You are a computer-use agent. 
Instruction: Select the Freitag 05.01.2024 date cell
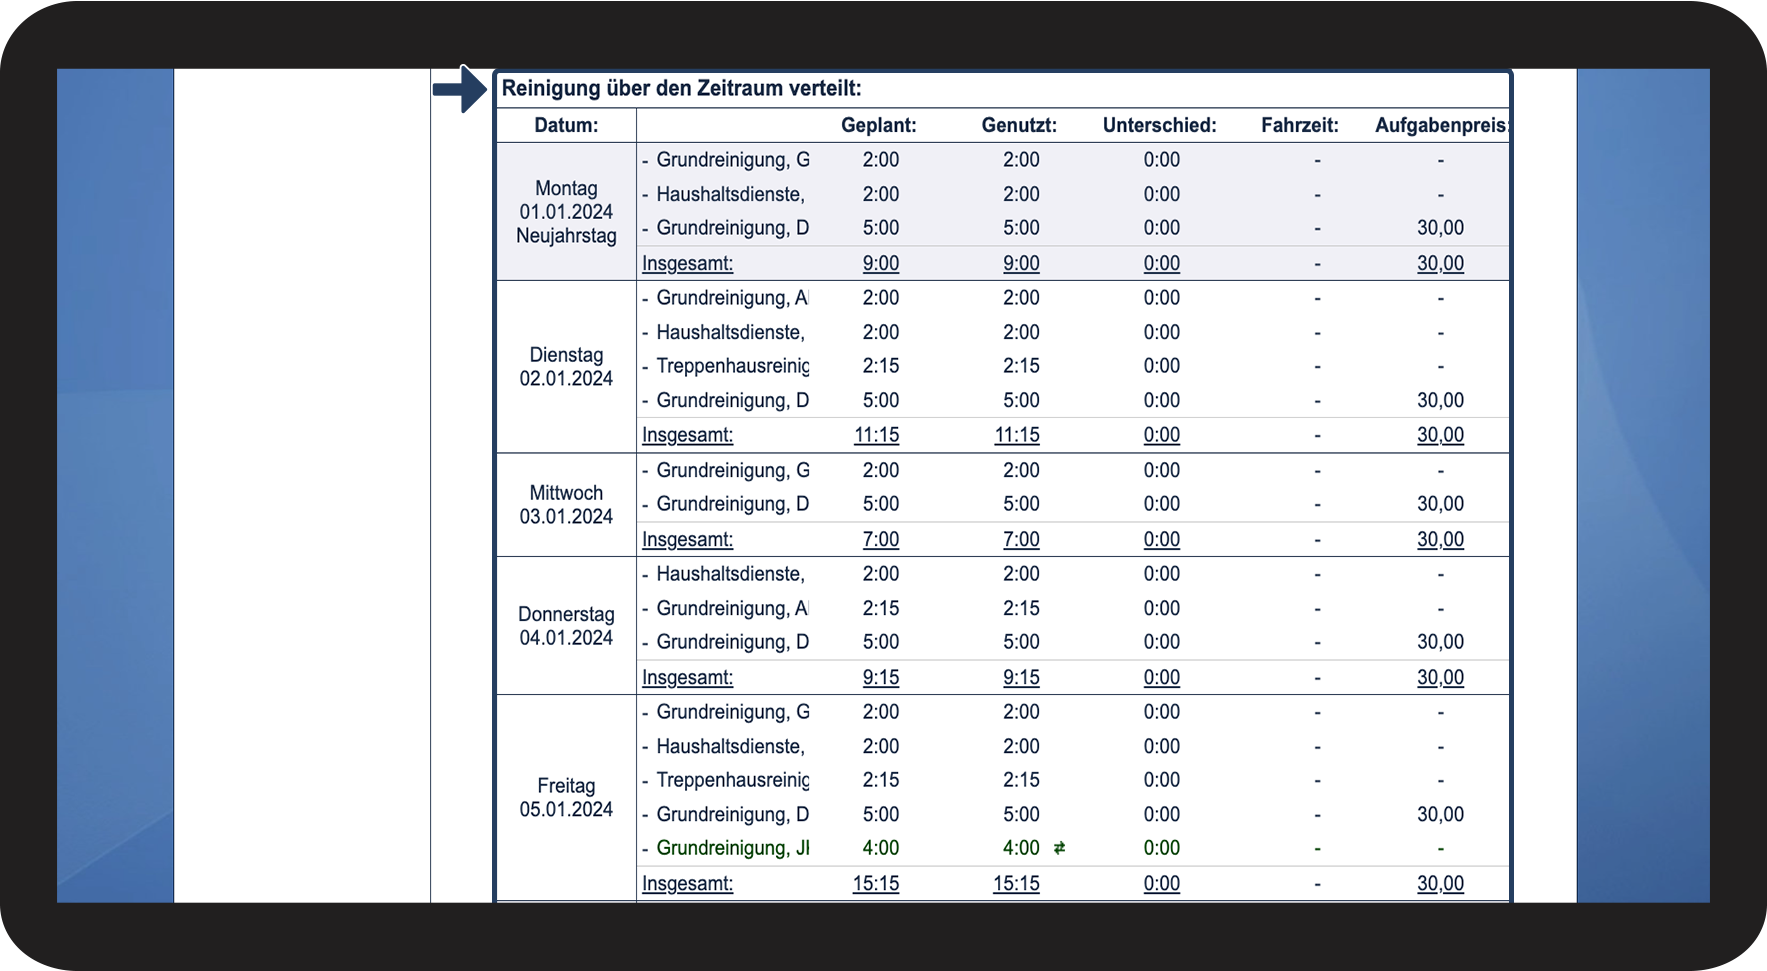(x=566, y=798)
